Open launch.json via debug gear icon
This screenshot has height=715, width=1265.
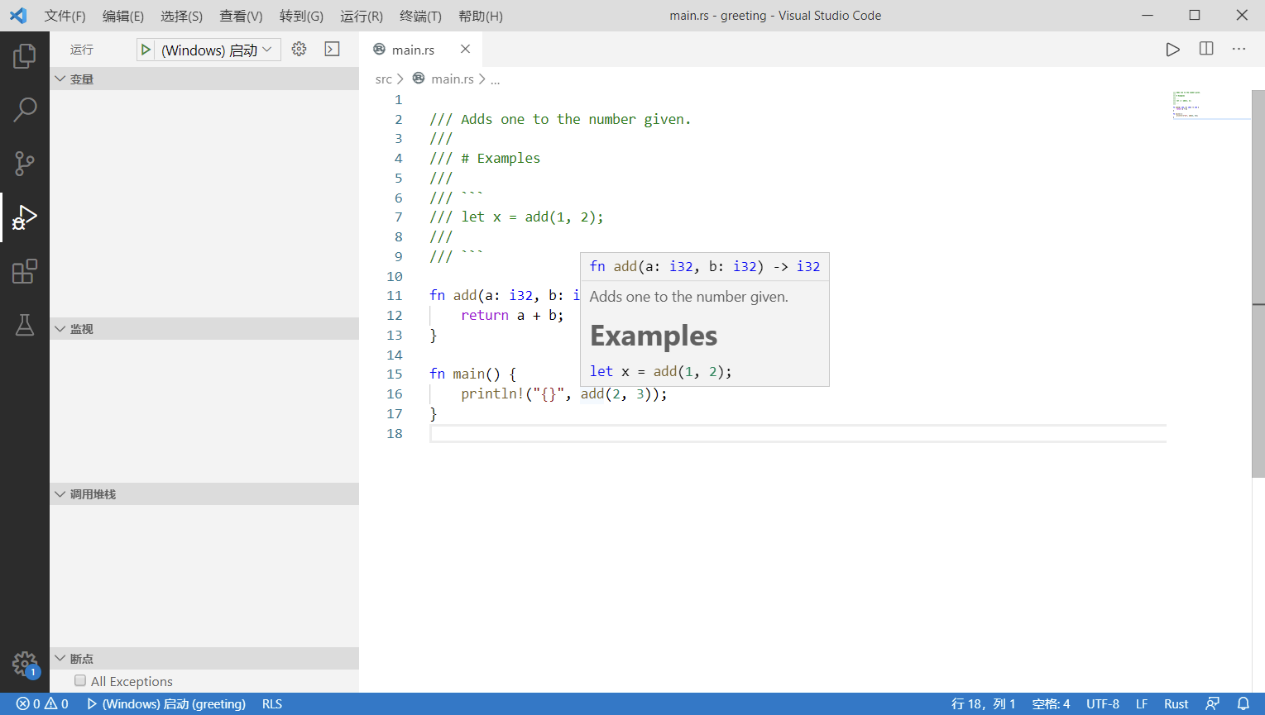click(x=298, y=49)
